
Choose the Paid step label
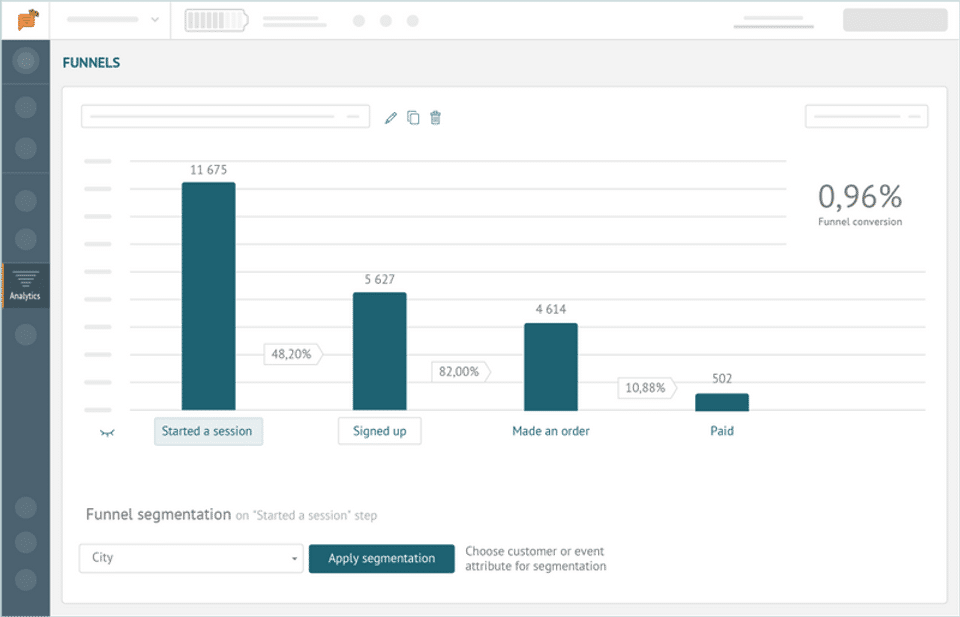(722, 431)
